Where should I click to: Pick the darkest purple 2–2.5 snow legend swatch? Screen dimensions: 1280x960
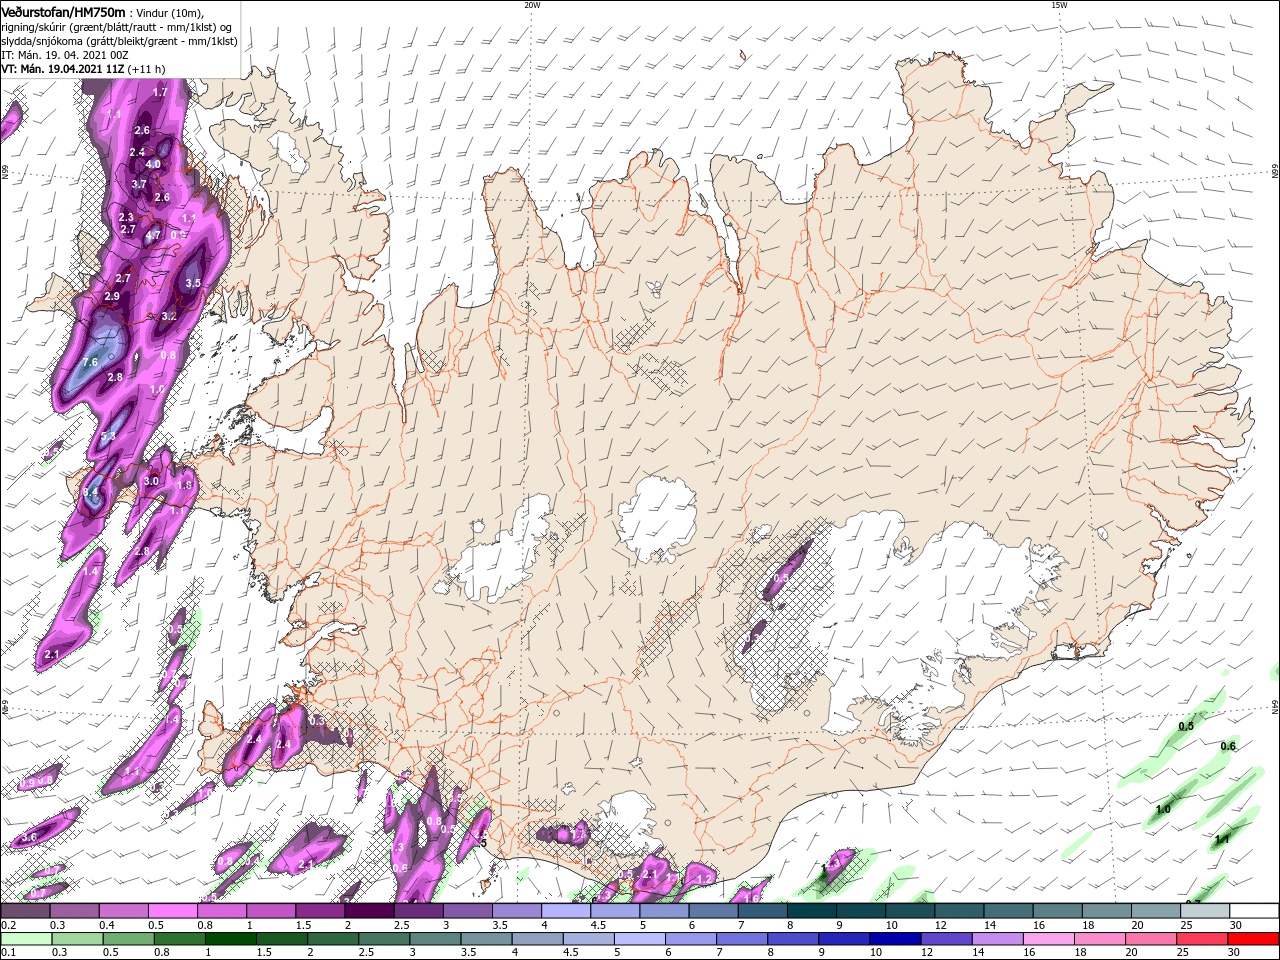pos(368,911)
